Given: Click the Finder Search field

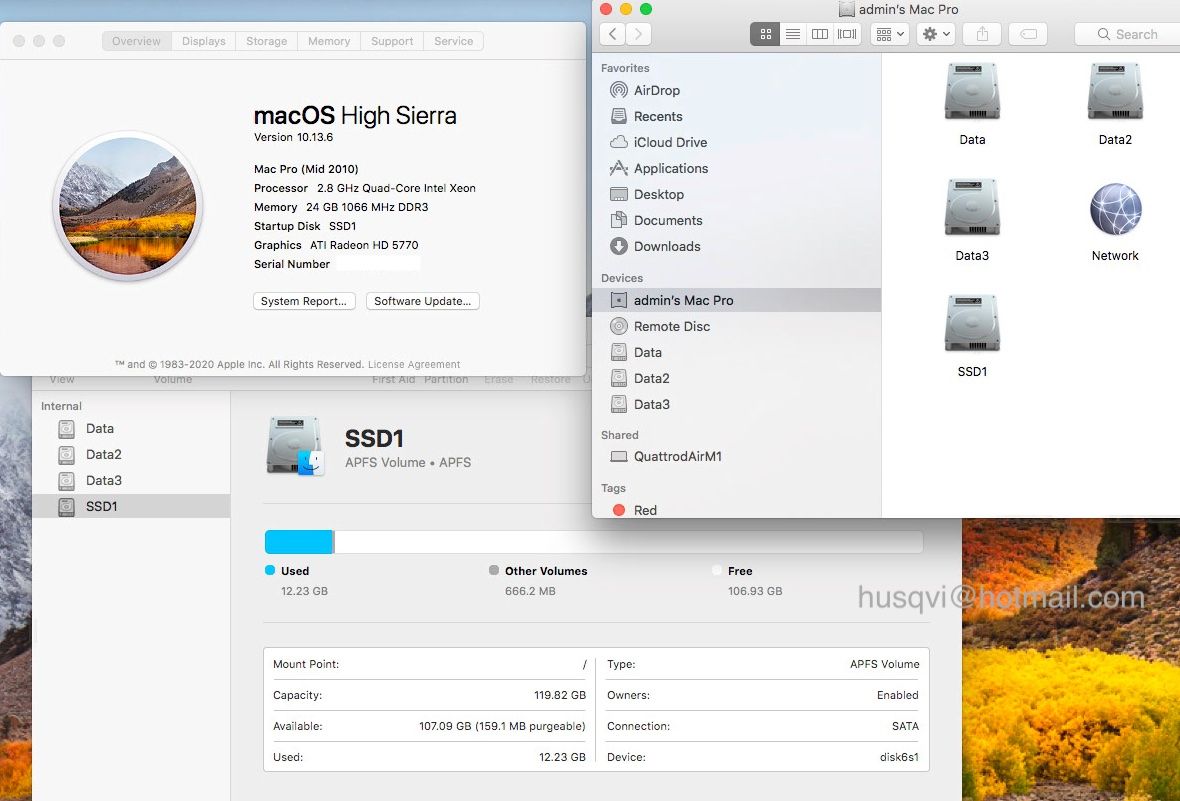Looking at the screenshot, I should [x=1127, y=34].
